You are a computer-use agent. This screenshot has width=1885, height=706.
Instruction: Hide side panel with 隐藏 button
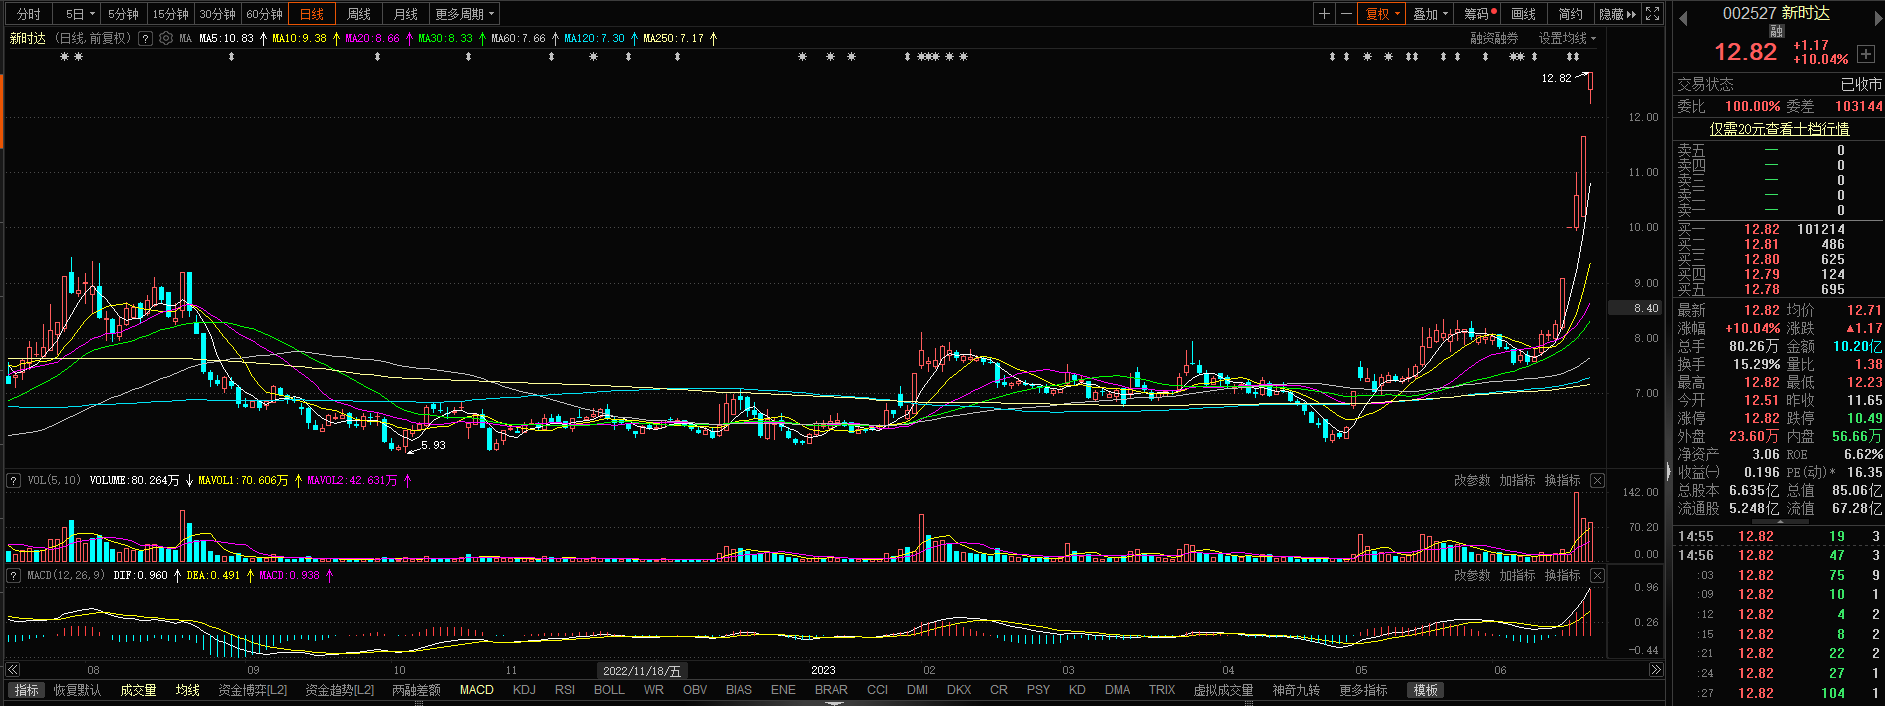coord(1616,14)
